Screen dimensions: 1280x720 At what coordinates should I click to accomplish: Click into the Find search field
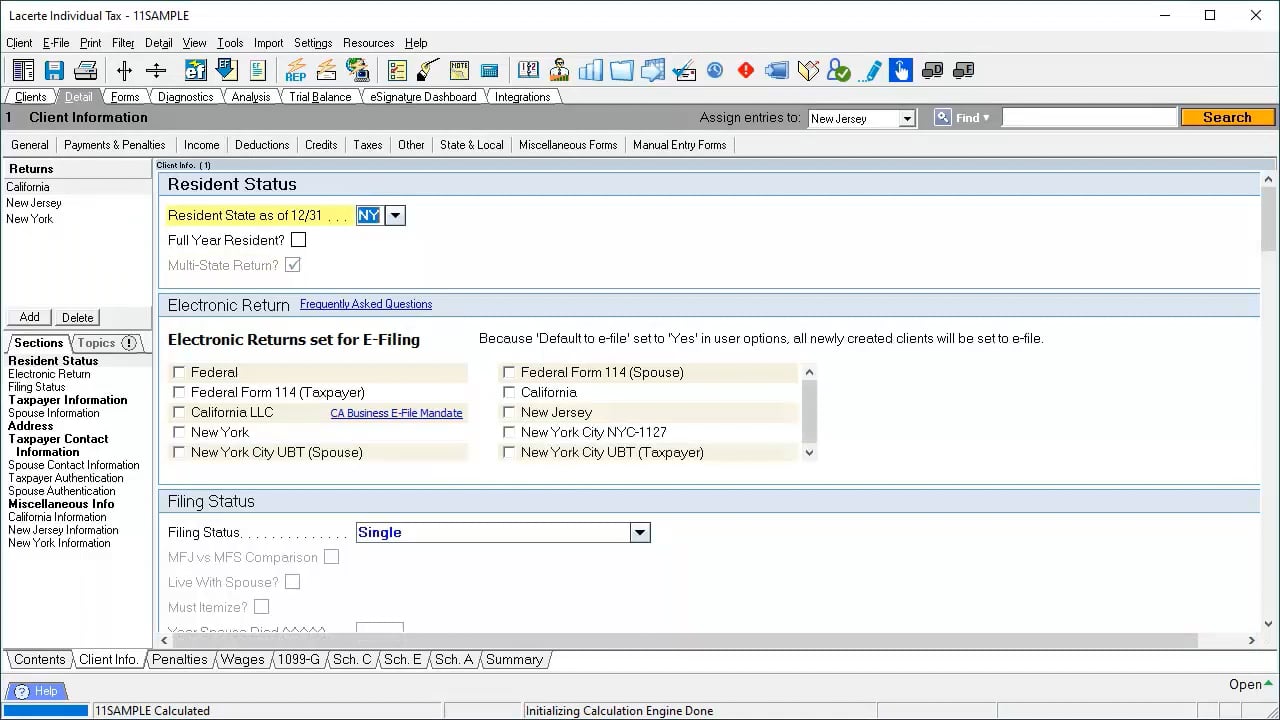(x=1089, y=117)
